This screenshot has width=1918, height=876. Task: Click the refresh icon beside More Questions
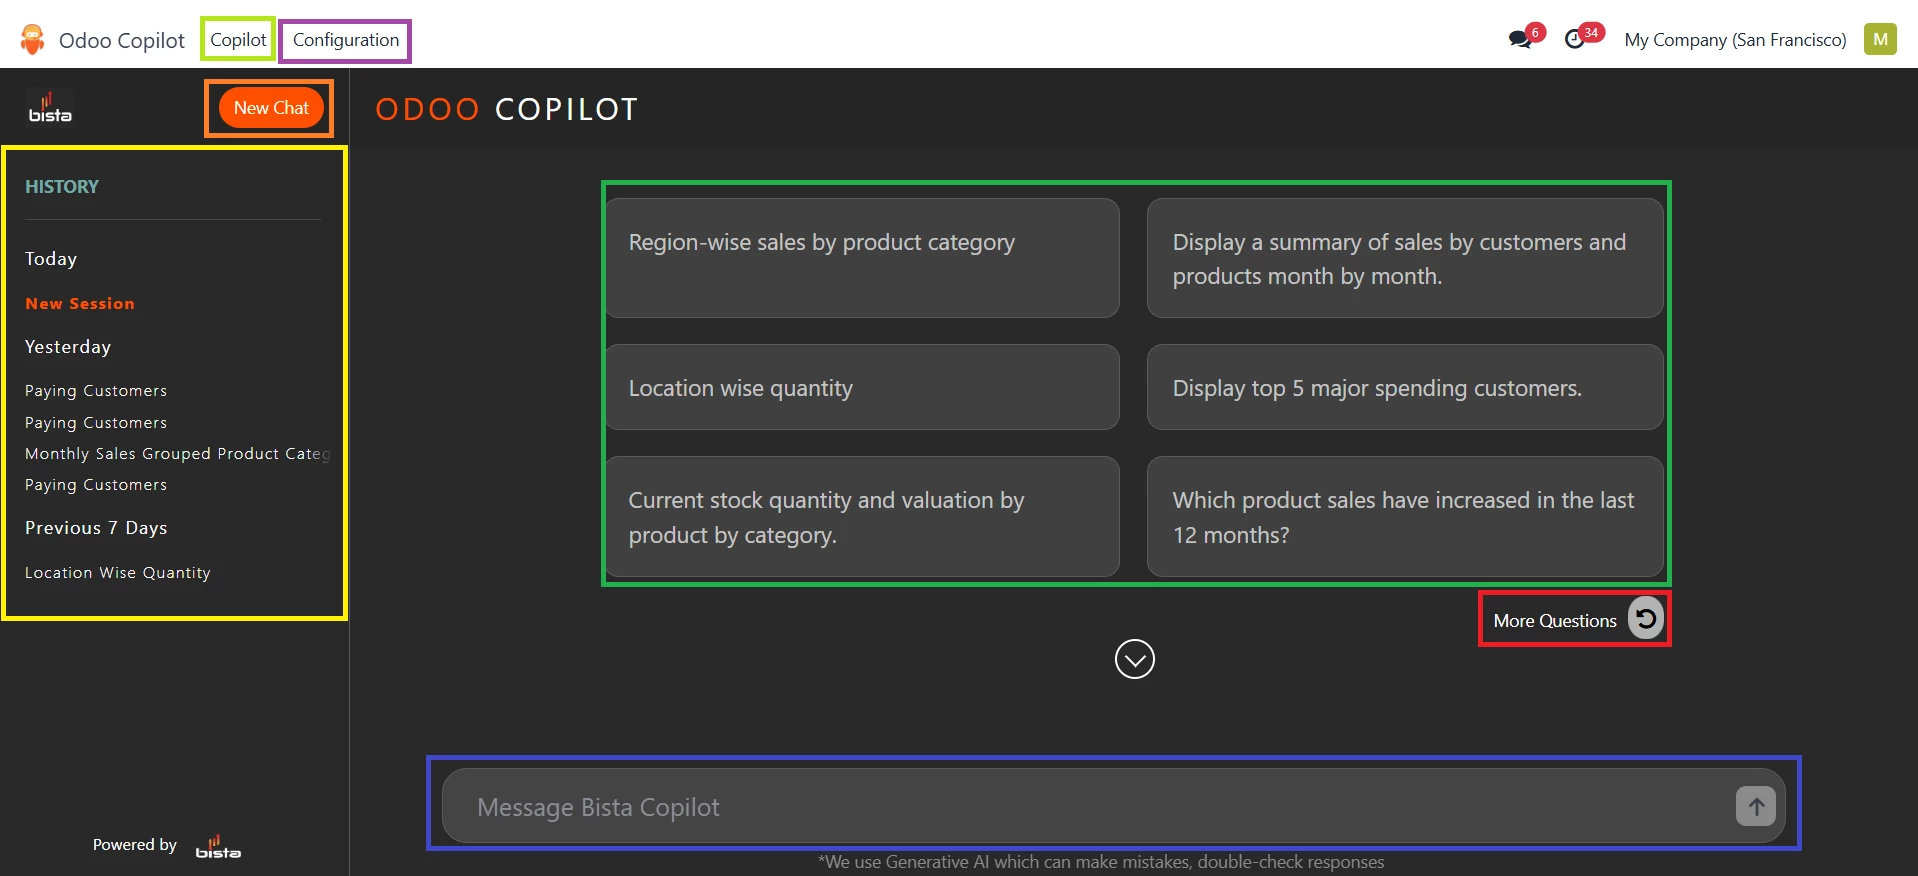(x=1645, y=618)
